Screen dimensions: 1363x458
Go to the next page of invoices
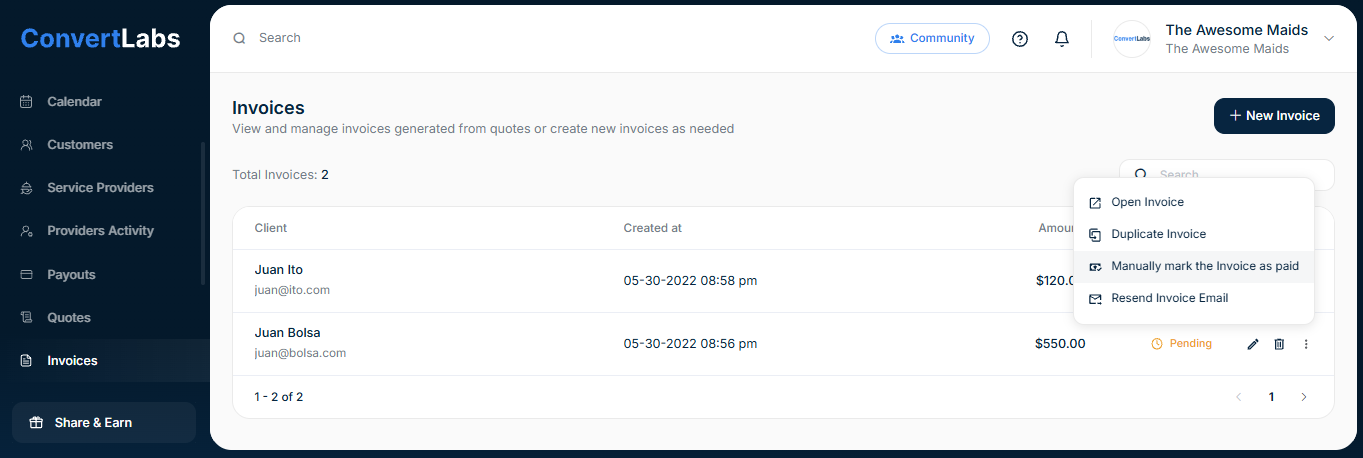click(1304, 397)
